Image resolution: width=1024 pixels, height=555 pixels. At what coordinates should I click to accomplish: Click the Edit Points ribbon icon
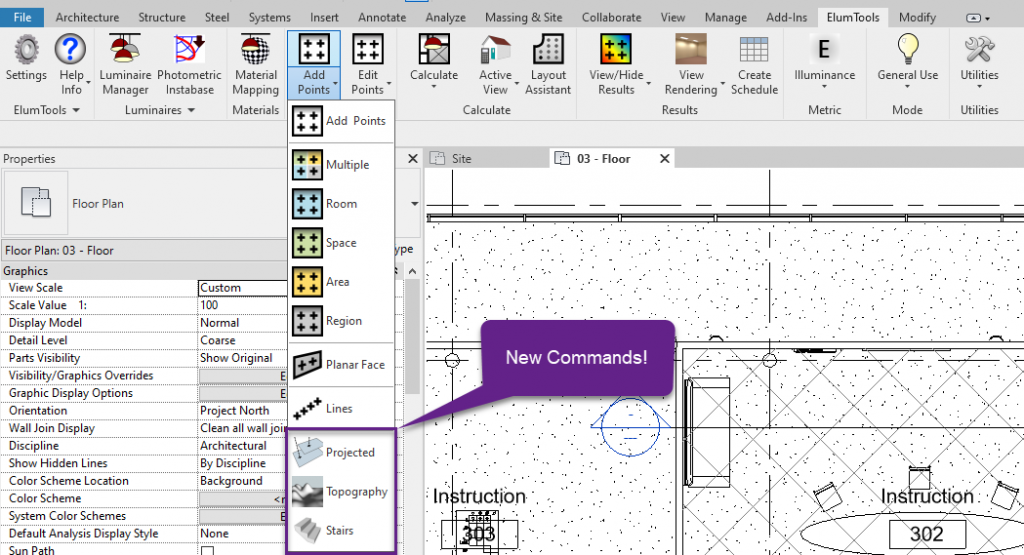tap(368, 49)
